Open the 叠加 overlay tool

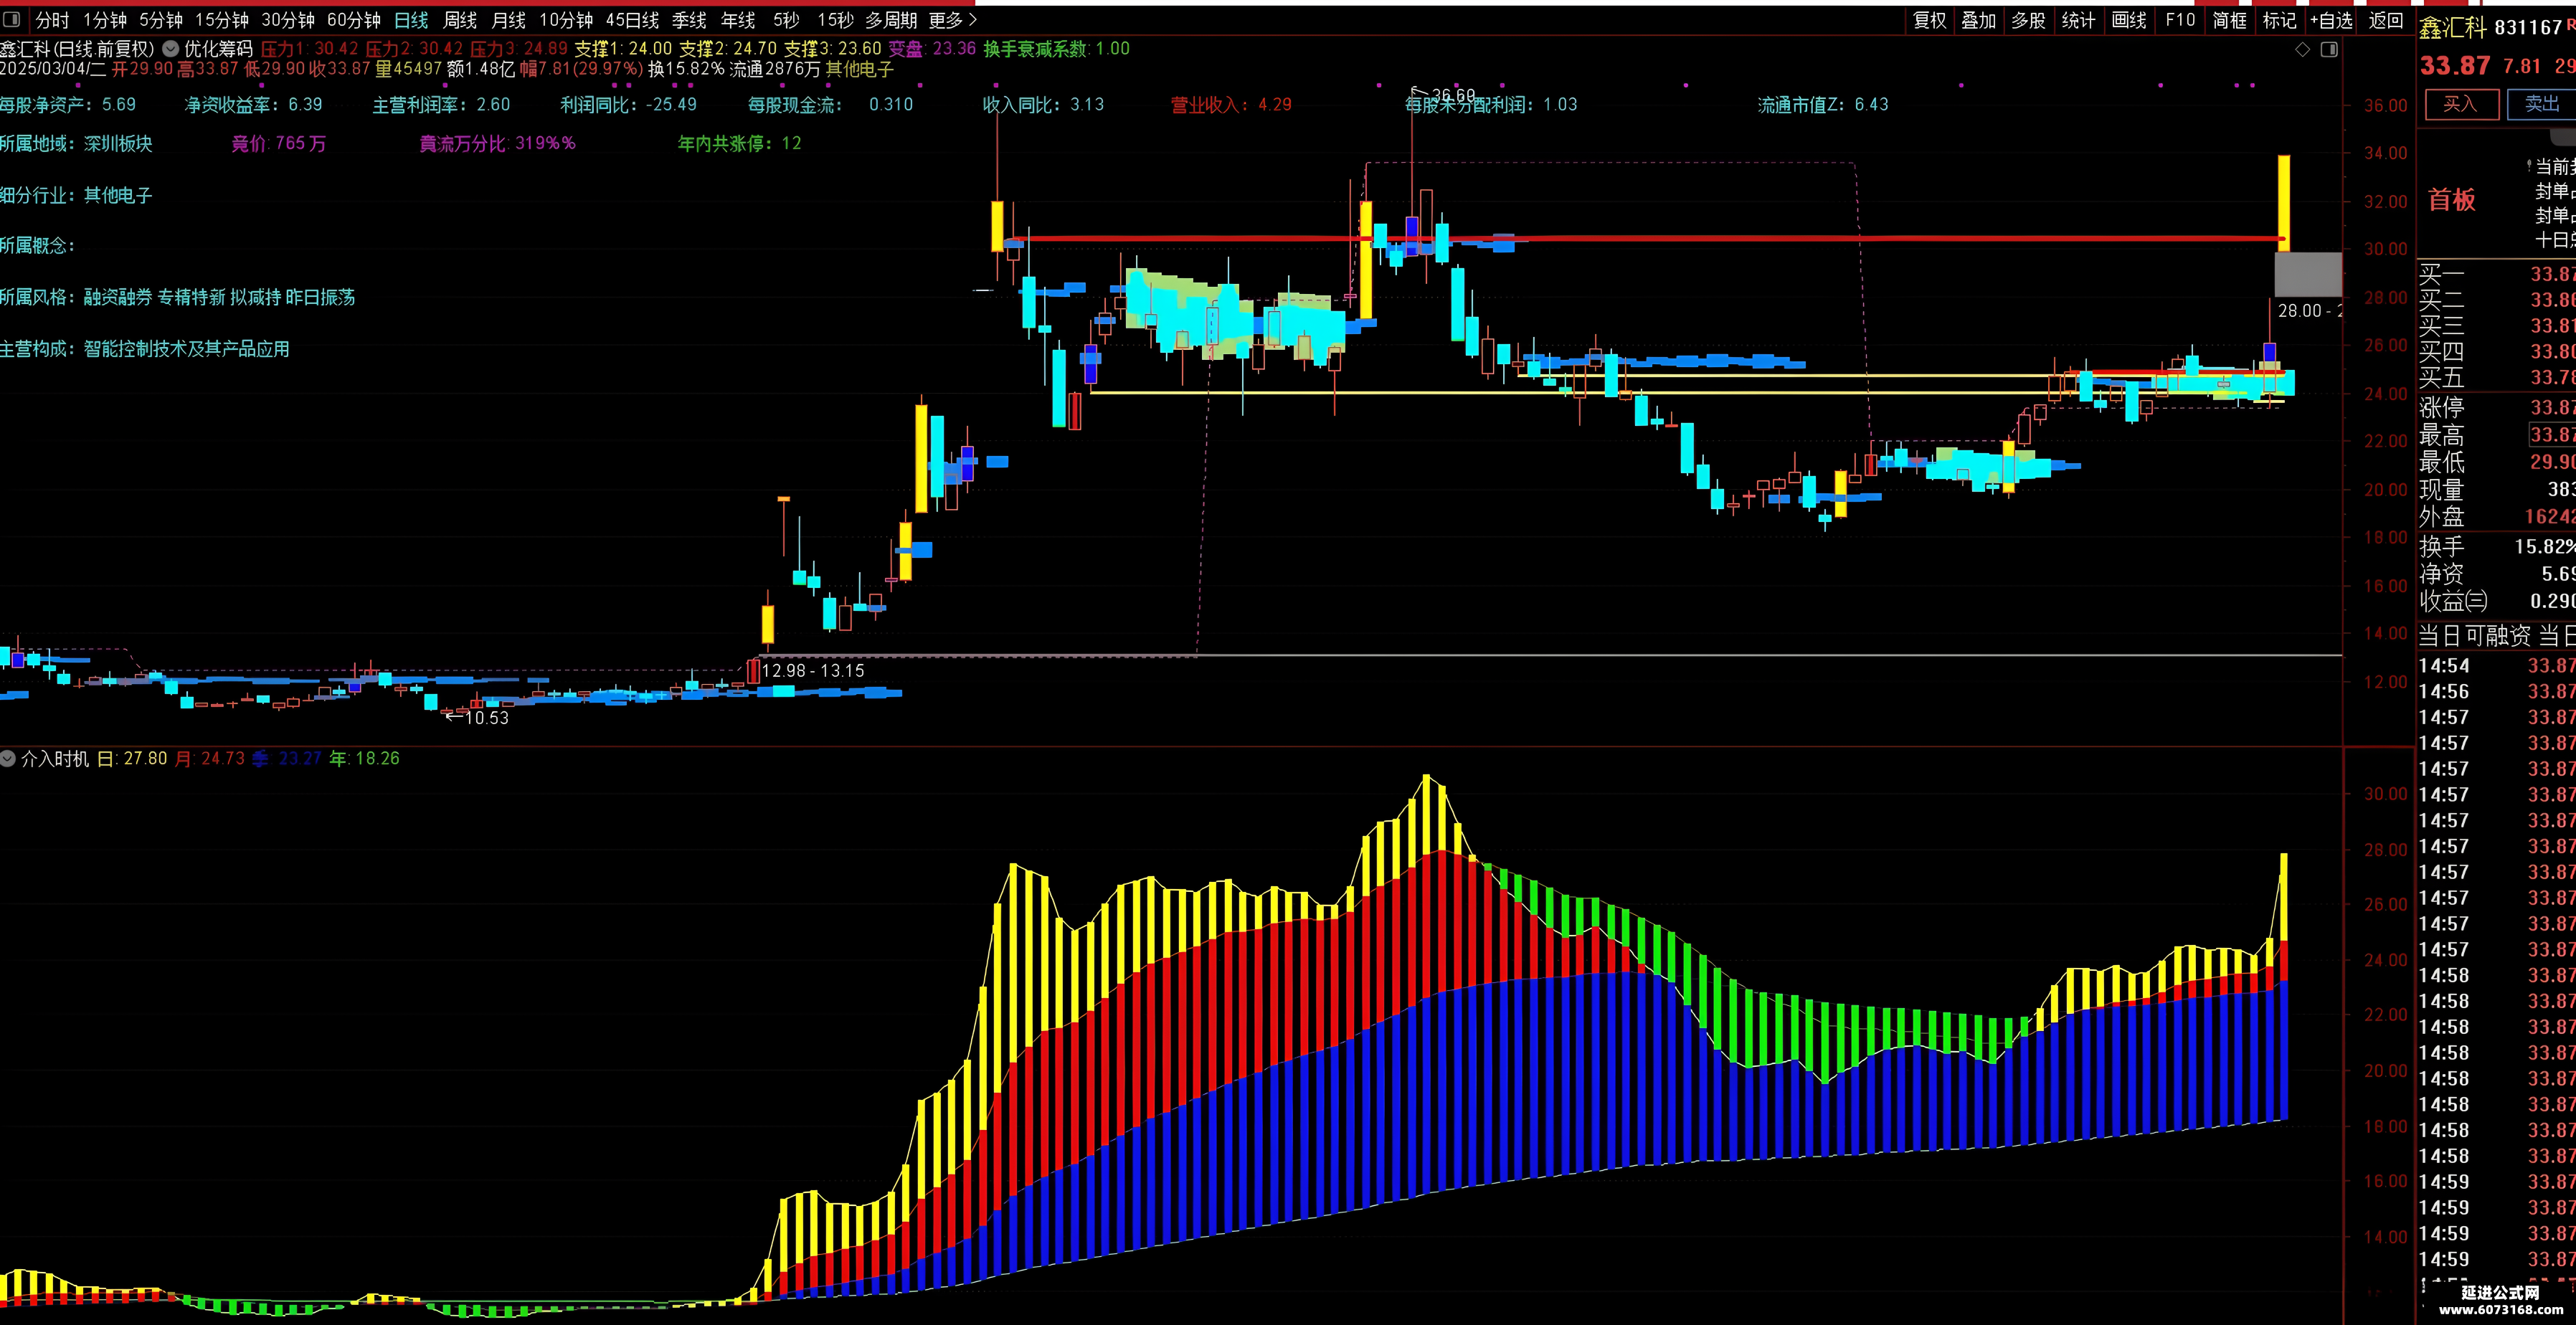(1978, 20)
